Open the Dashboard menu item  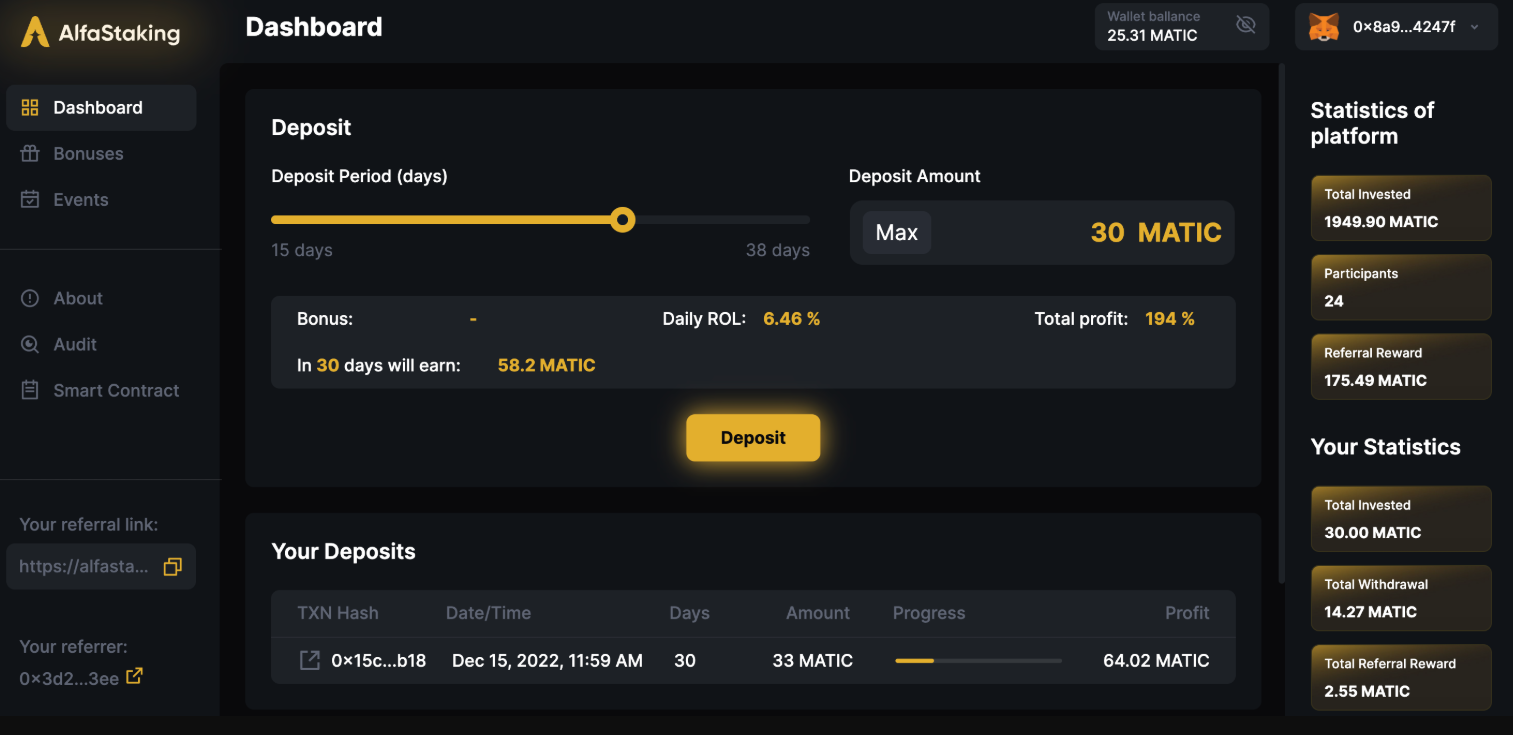pos(98,108)
